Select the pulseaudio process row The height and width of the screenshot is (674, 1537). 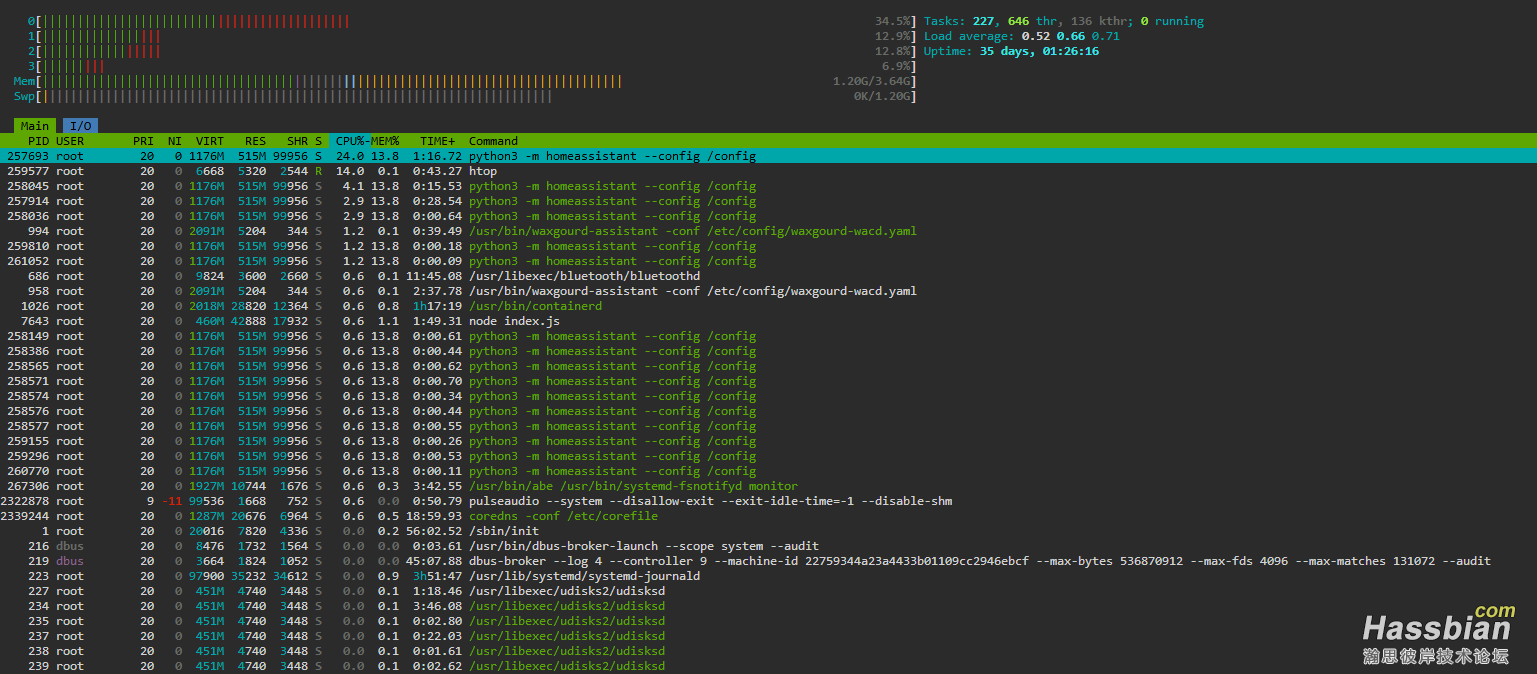click(x=768, y=501)
